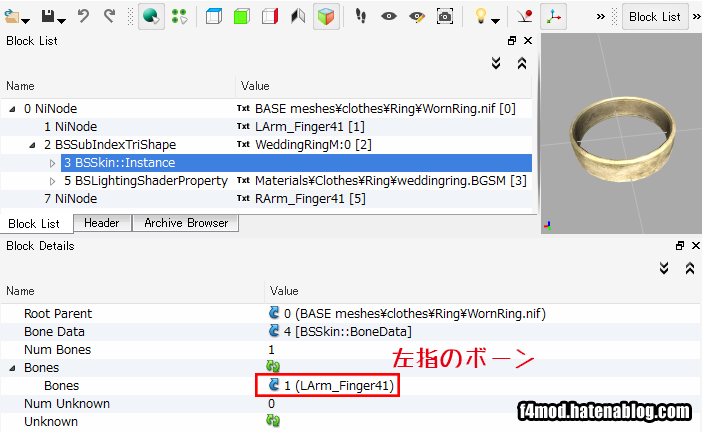This screenshot has height=432, width=702.
Task: Float the Block Details panel
Action: click(680, 245)
